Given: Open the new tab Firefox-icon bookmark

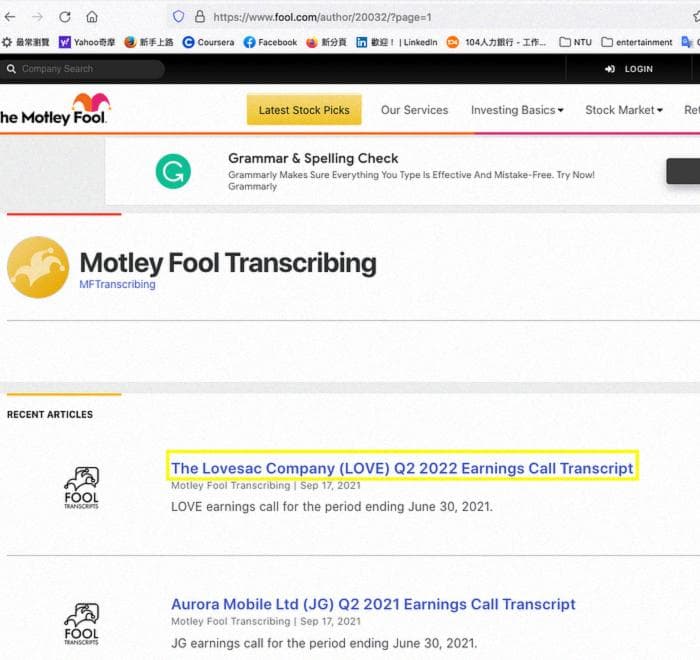Looking at the screenshot, I should pyautogui.click(x=326, y=42).
